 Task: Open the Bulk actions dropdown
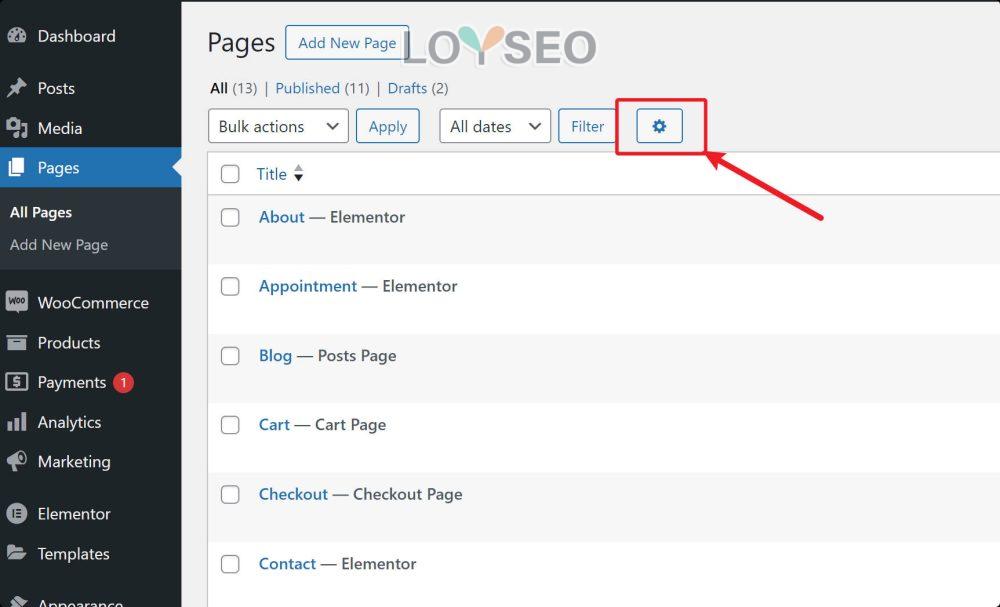click(x=278, y=126)
